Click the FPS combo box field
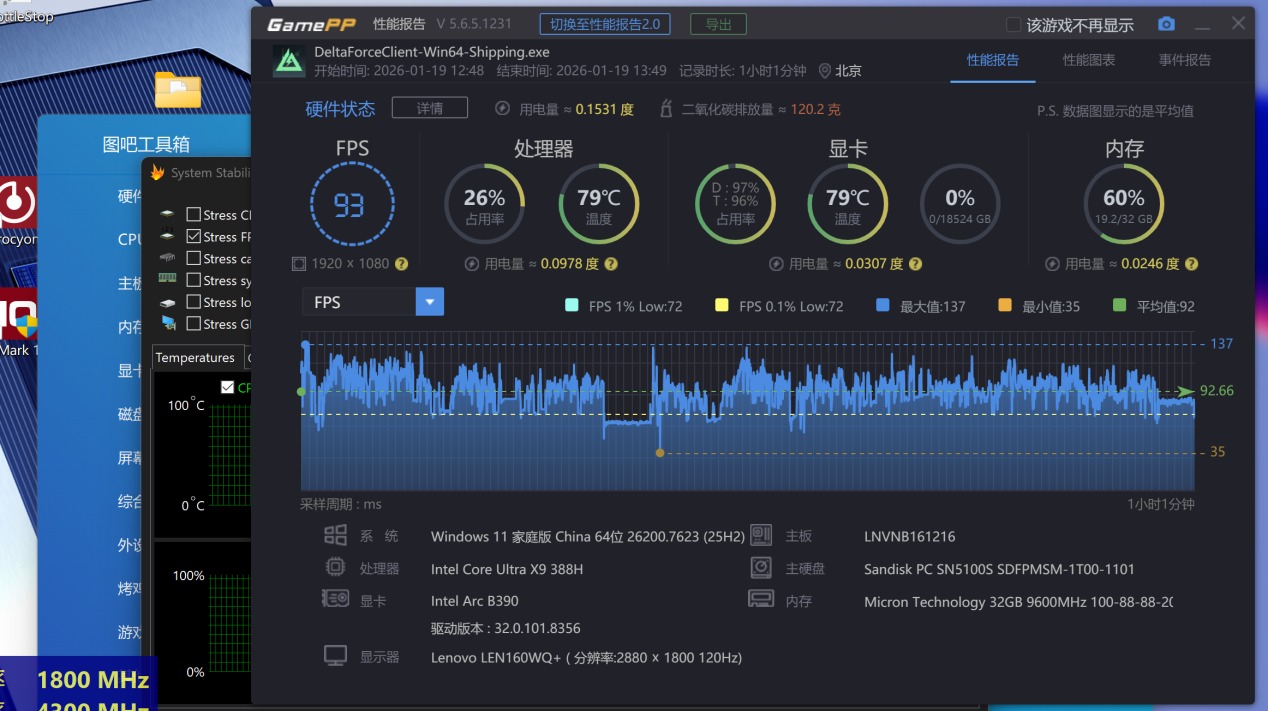Screen dimensions: 1268x711 click(358, 302)
